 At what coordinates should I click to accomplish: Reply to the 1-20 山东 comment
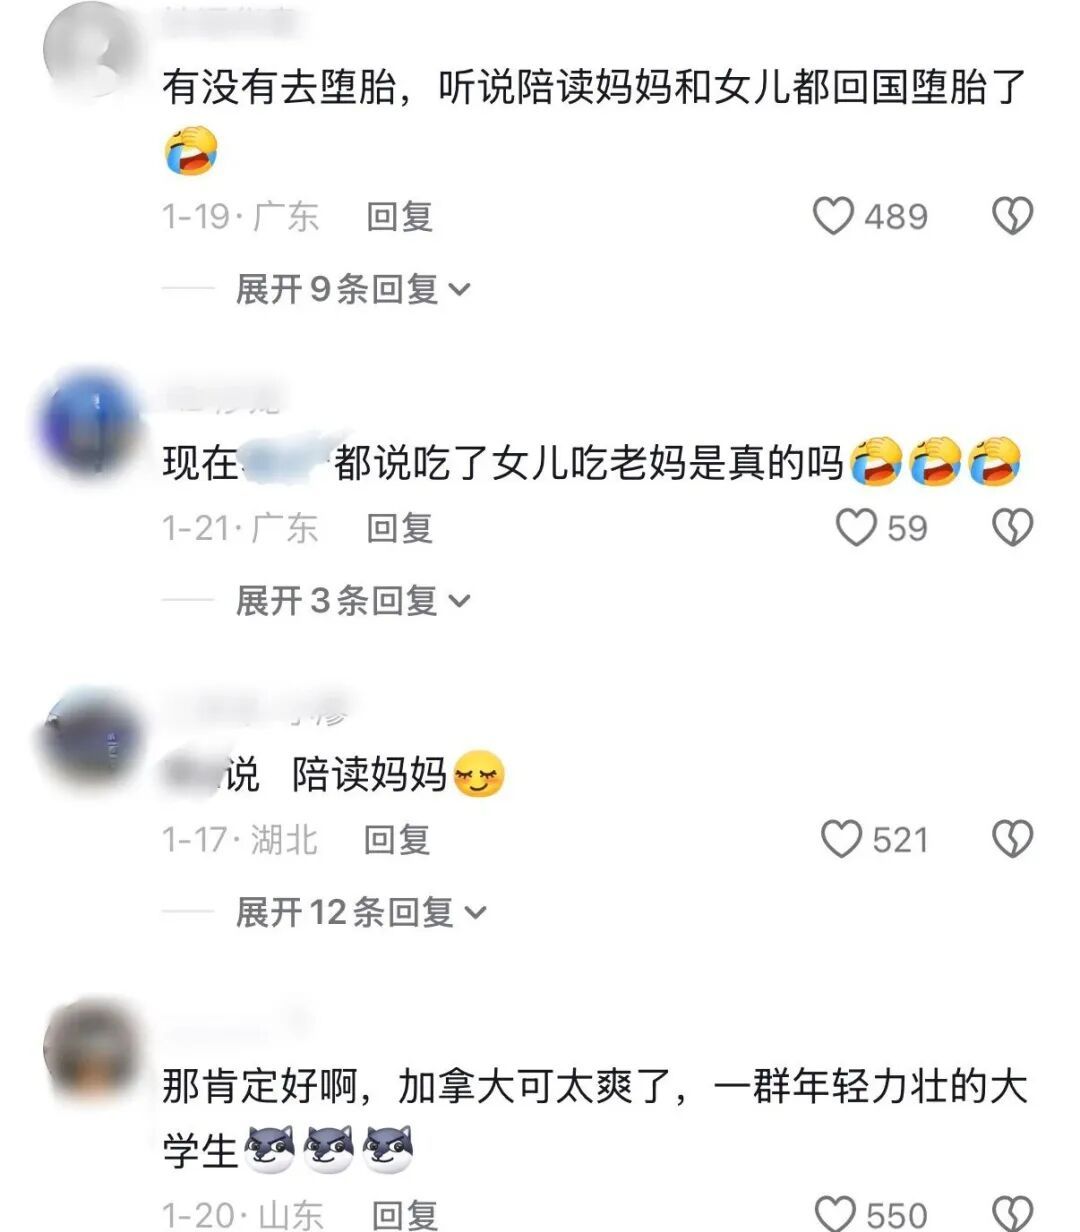405,1215
